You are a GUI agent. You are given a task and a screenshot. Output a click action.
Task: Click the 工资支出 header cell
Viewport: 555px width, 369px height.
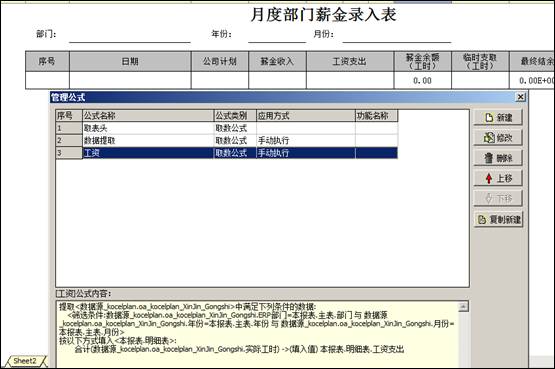[350, 61]
